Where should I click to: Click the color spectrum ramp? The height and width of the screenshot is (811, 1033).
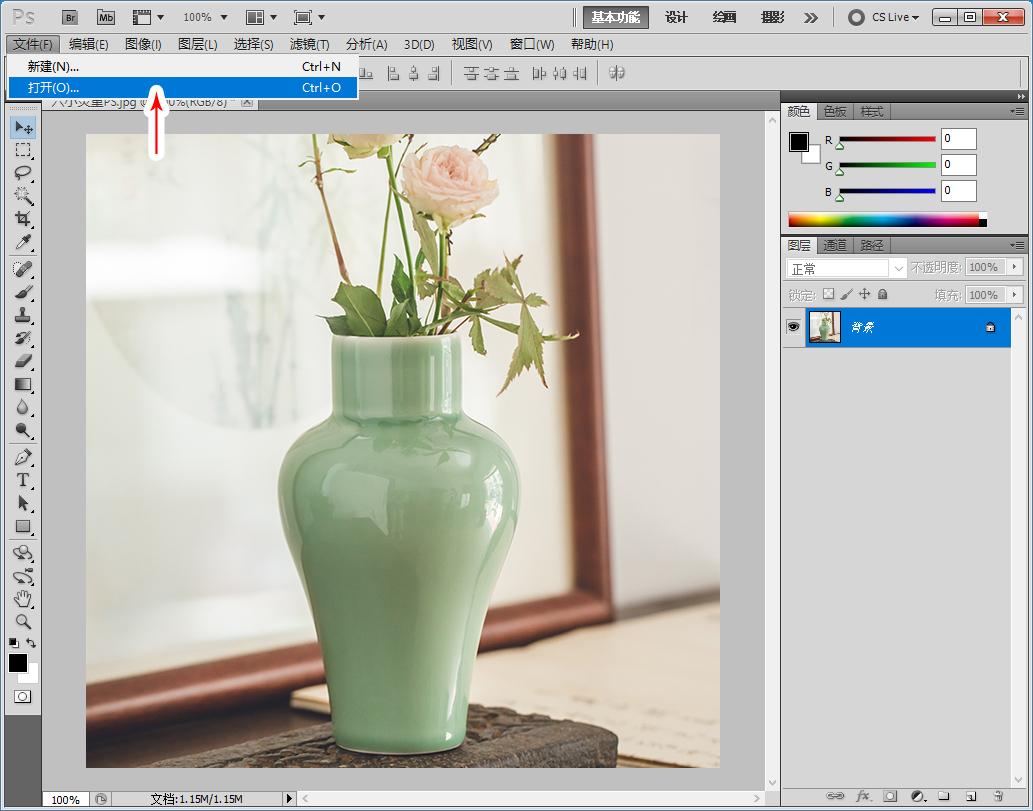coord(887,220)
